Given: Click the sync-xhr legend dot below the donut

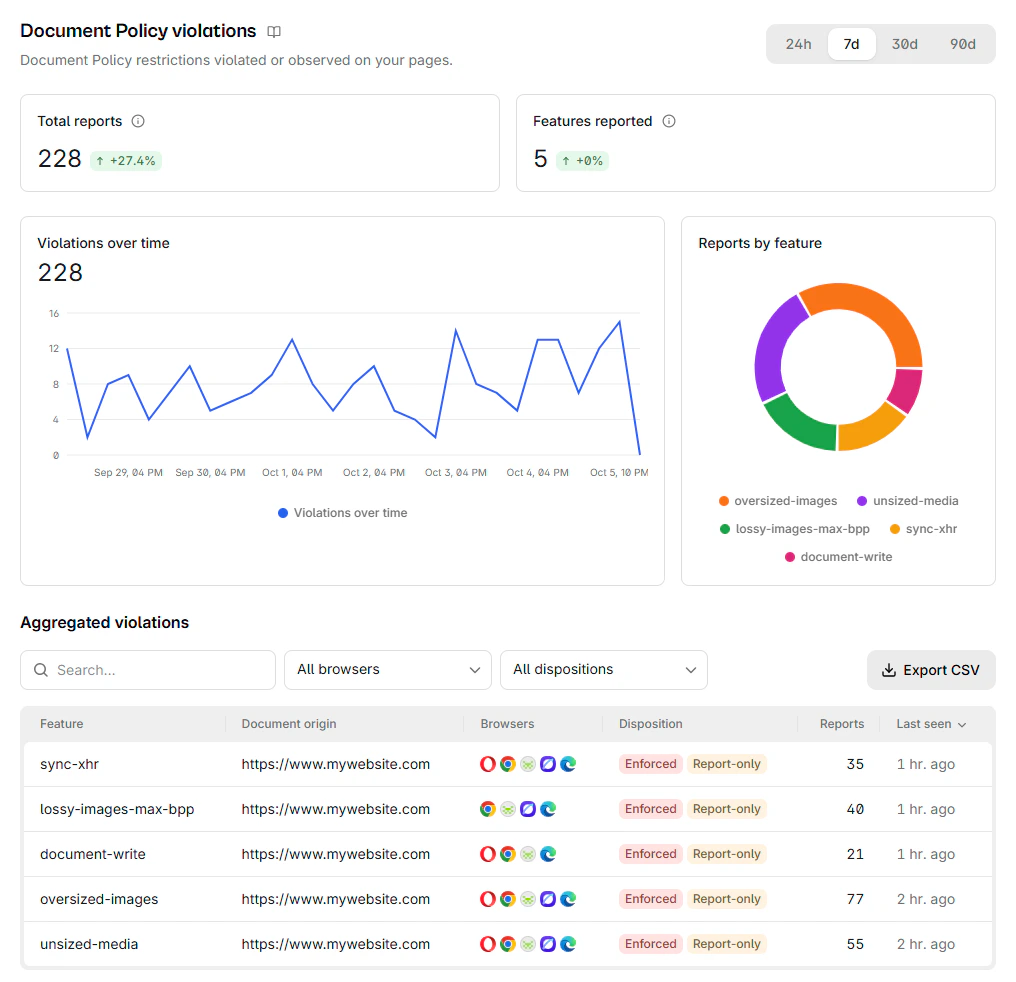Looking at the screenshot, I should tap(895, 529).
